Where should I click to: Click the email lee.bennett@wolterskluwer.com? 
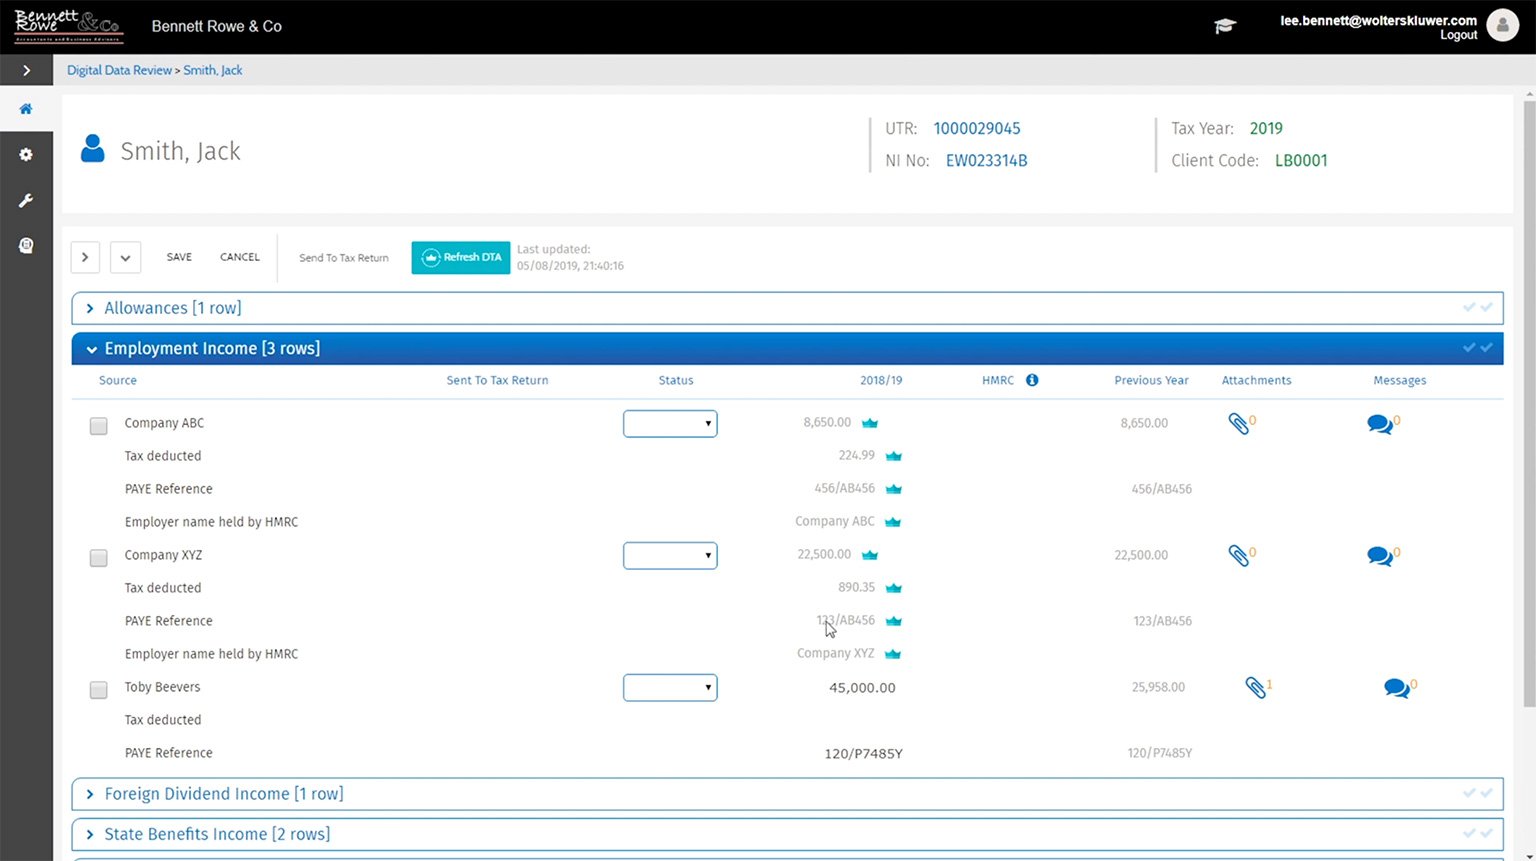[1378, 20]
